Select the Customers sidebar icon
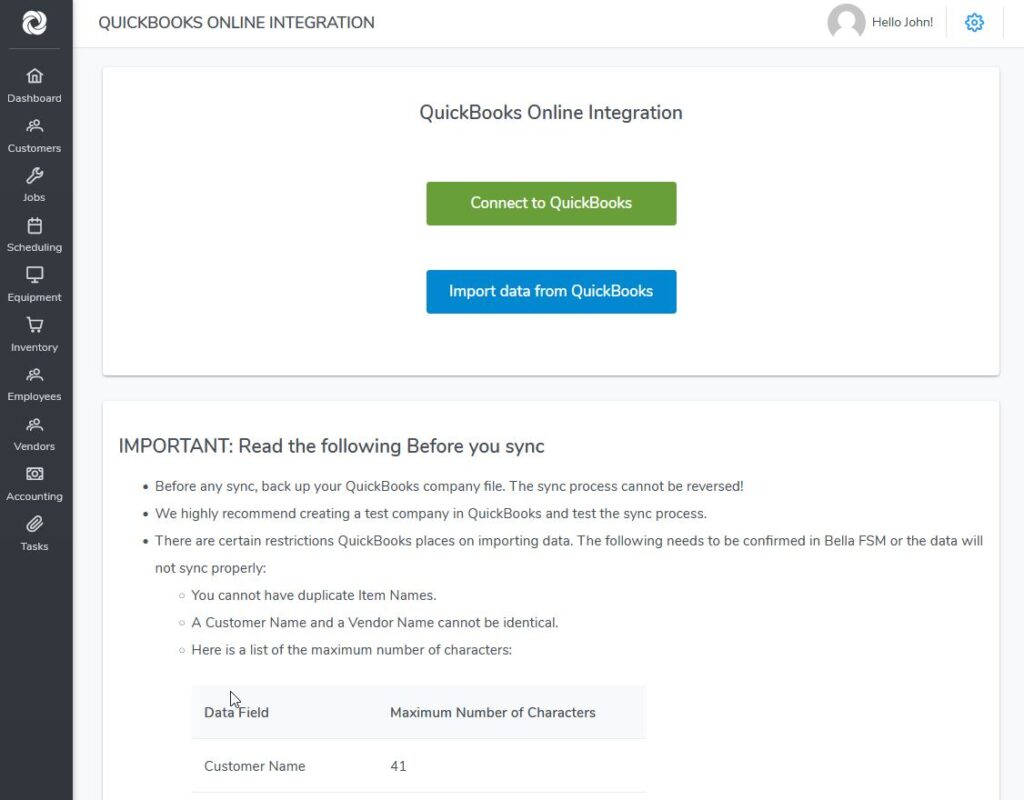This screenshot has width=1024, height=800. click(x=34, y=134)
